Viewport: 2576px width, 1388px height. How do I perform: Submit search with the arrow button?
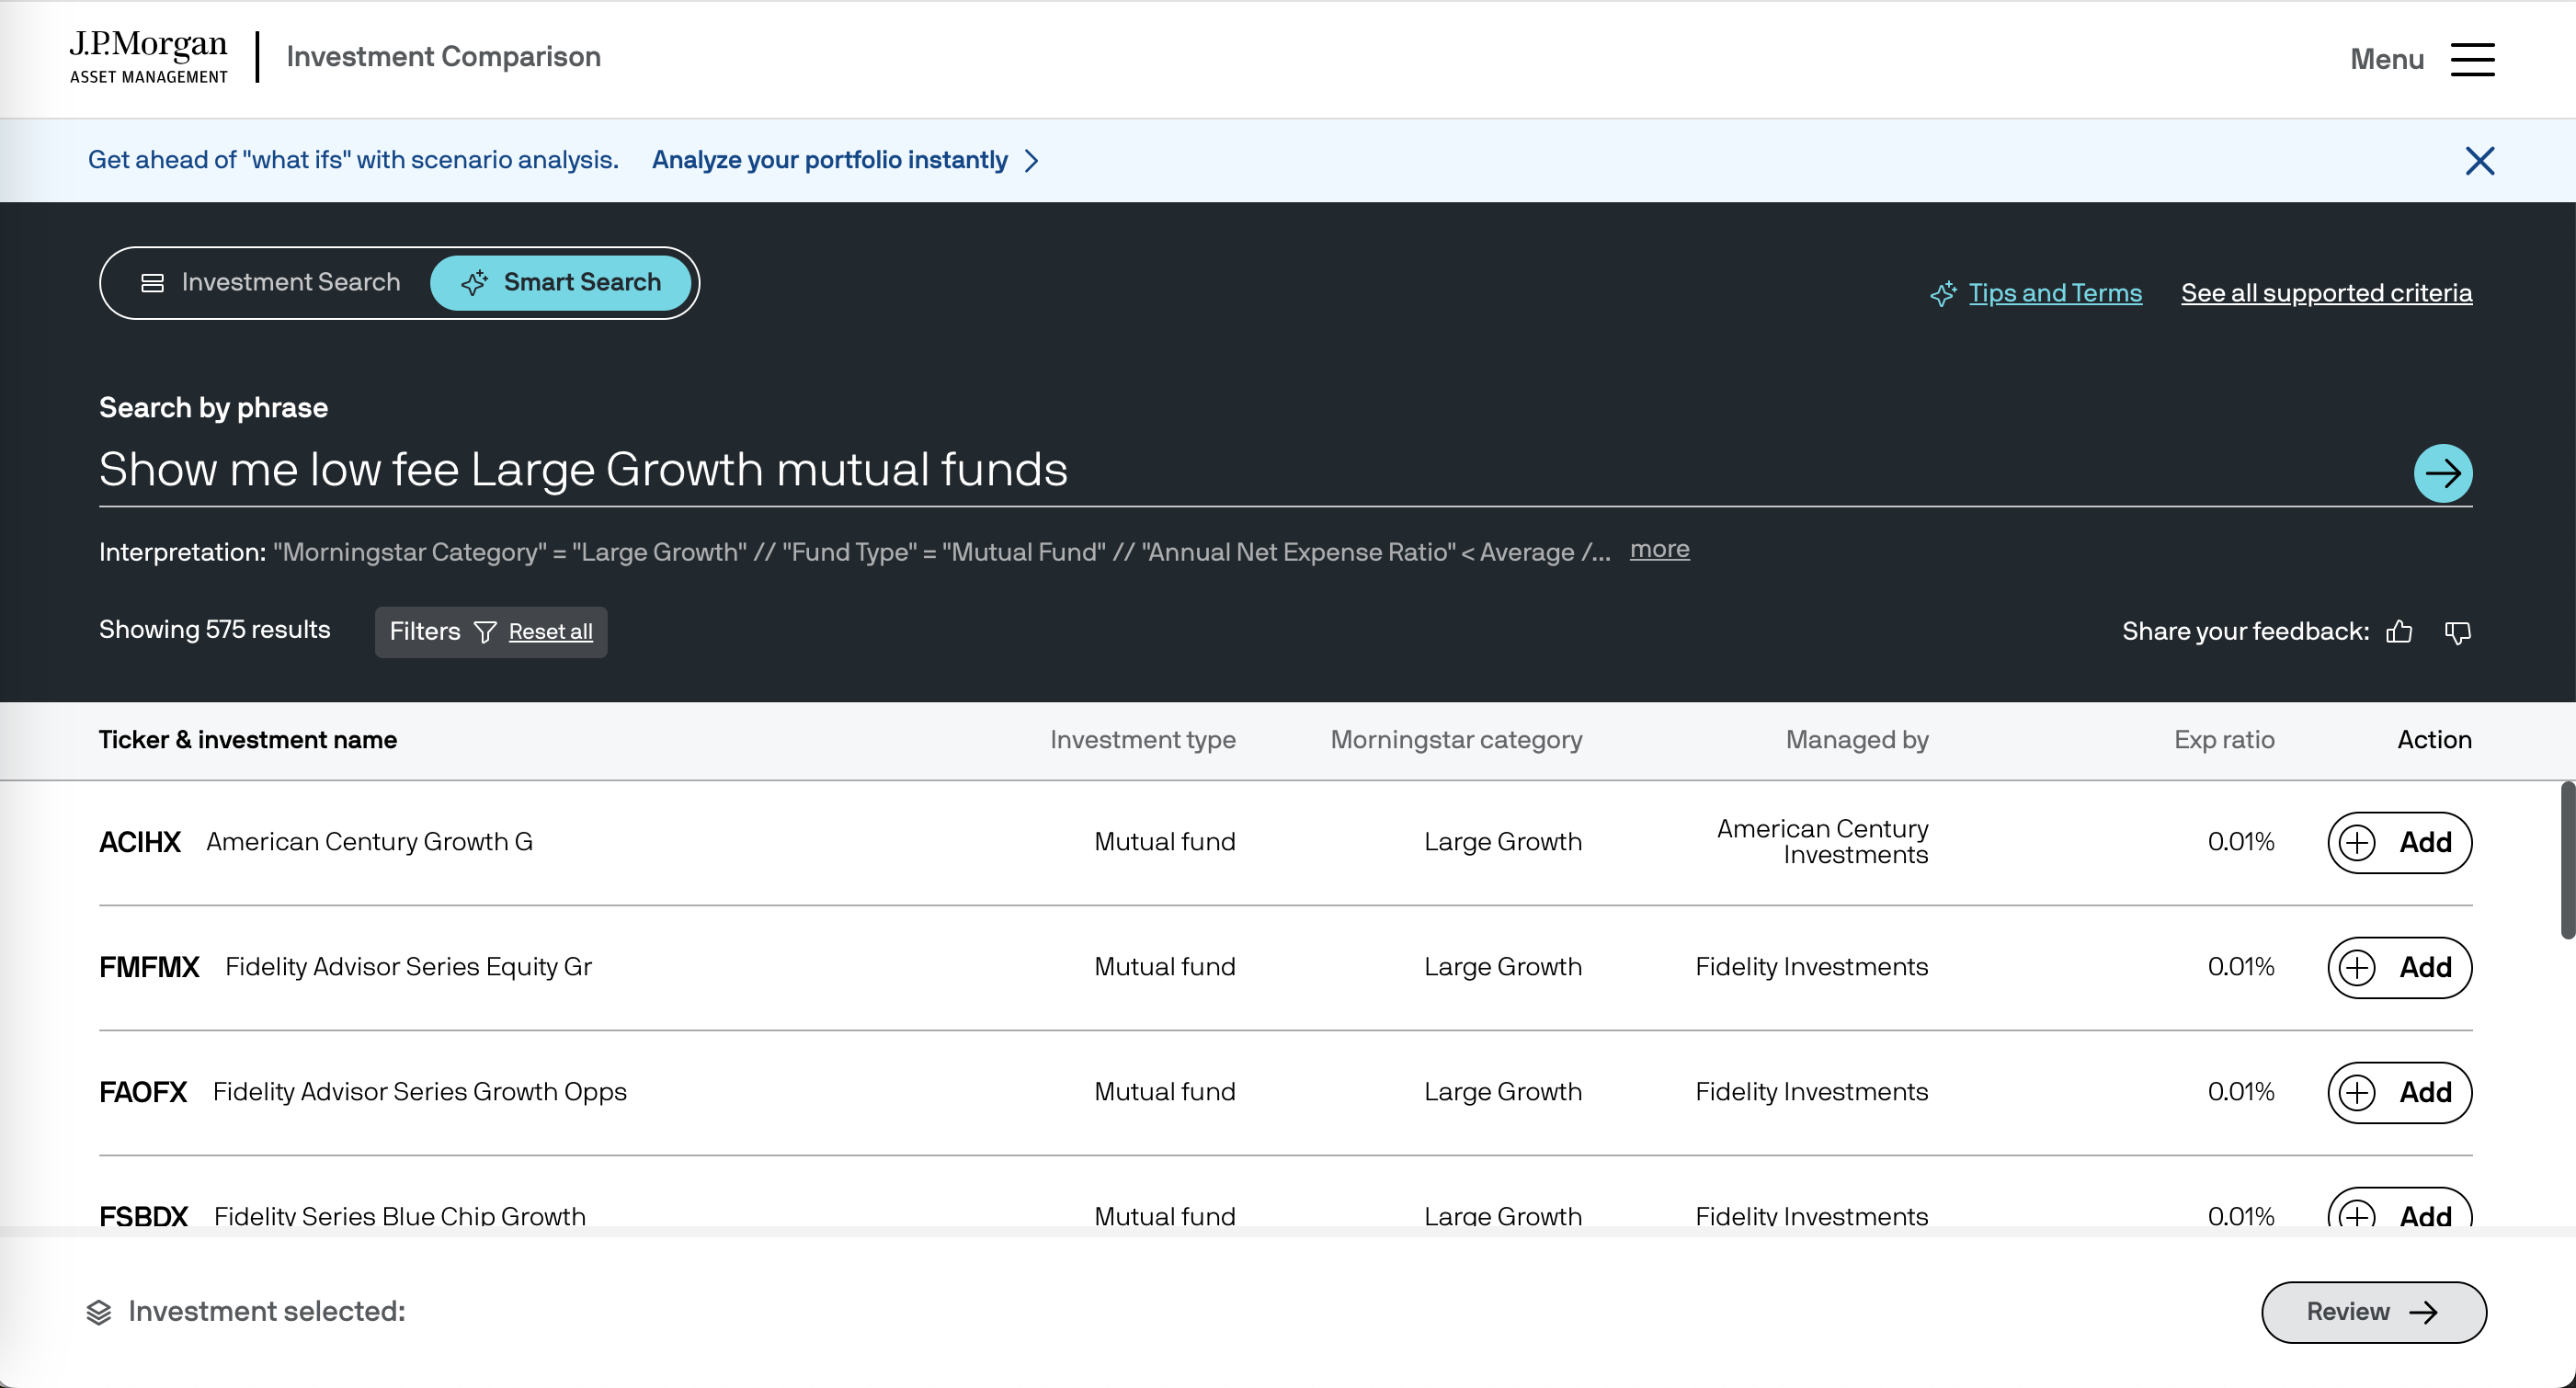(x=2442, y=473)
